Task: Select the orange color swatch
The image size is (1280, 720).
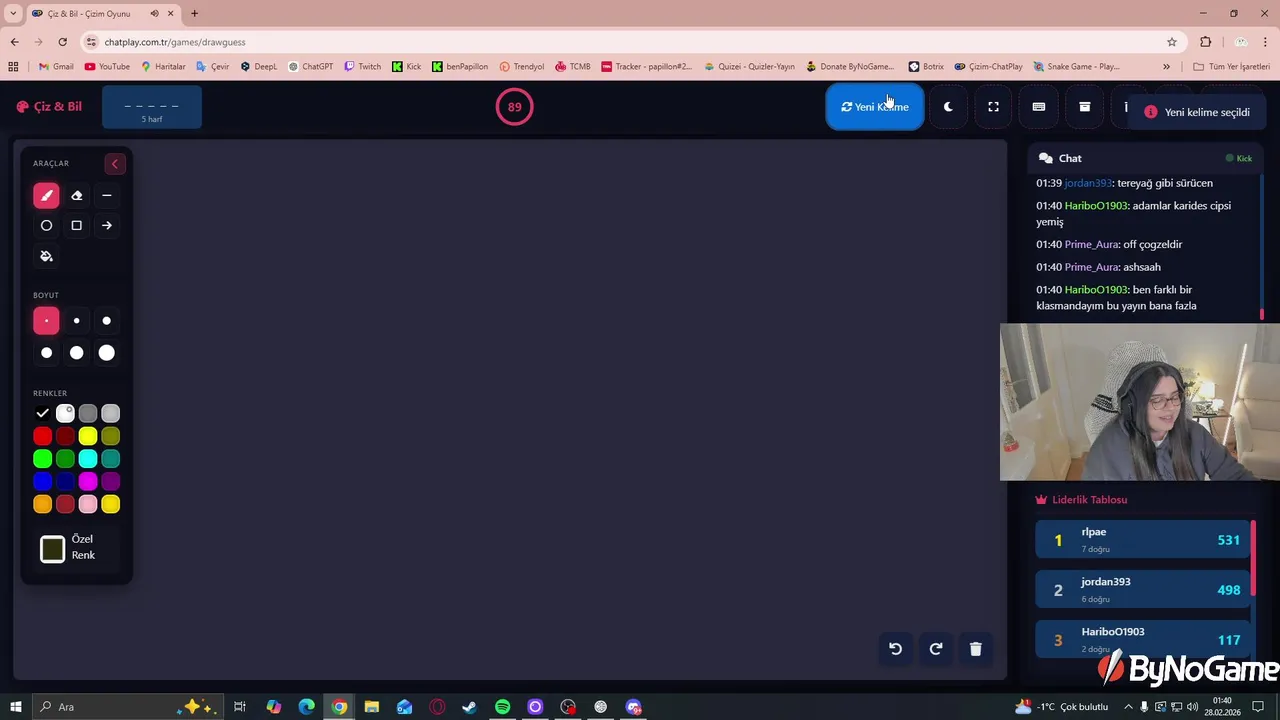Action: click(42, 505)
